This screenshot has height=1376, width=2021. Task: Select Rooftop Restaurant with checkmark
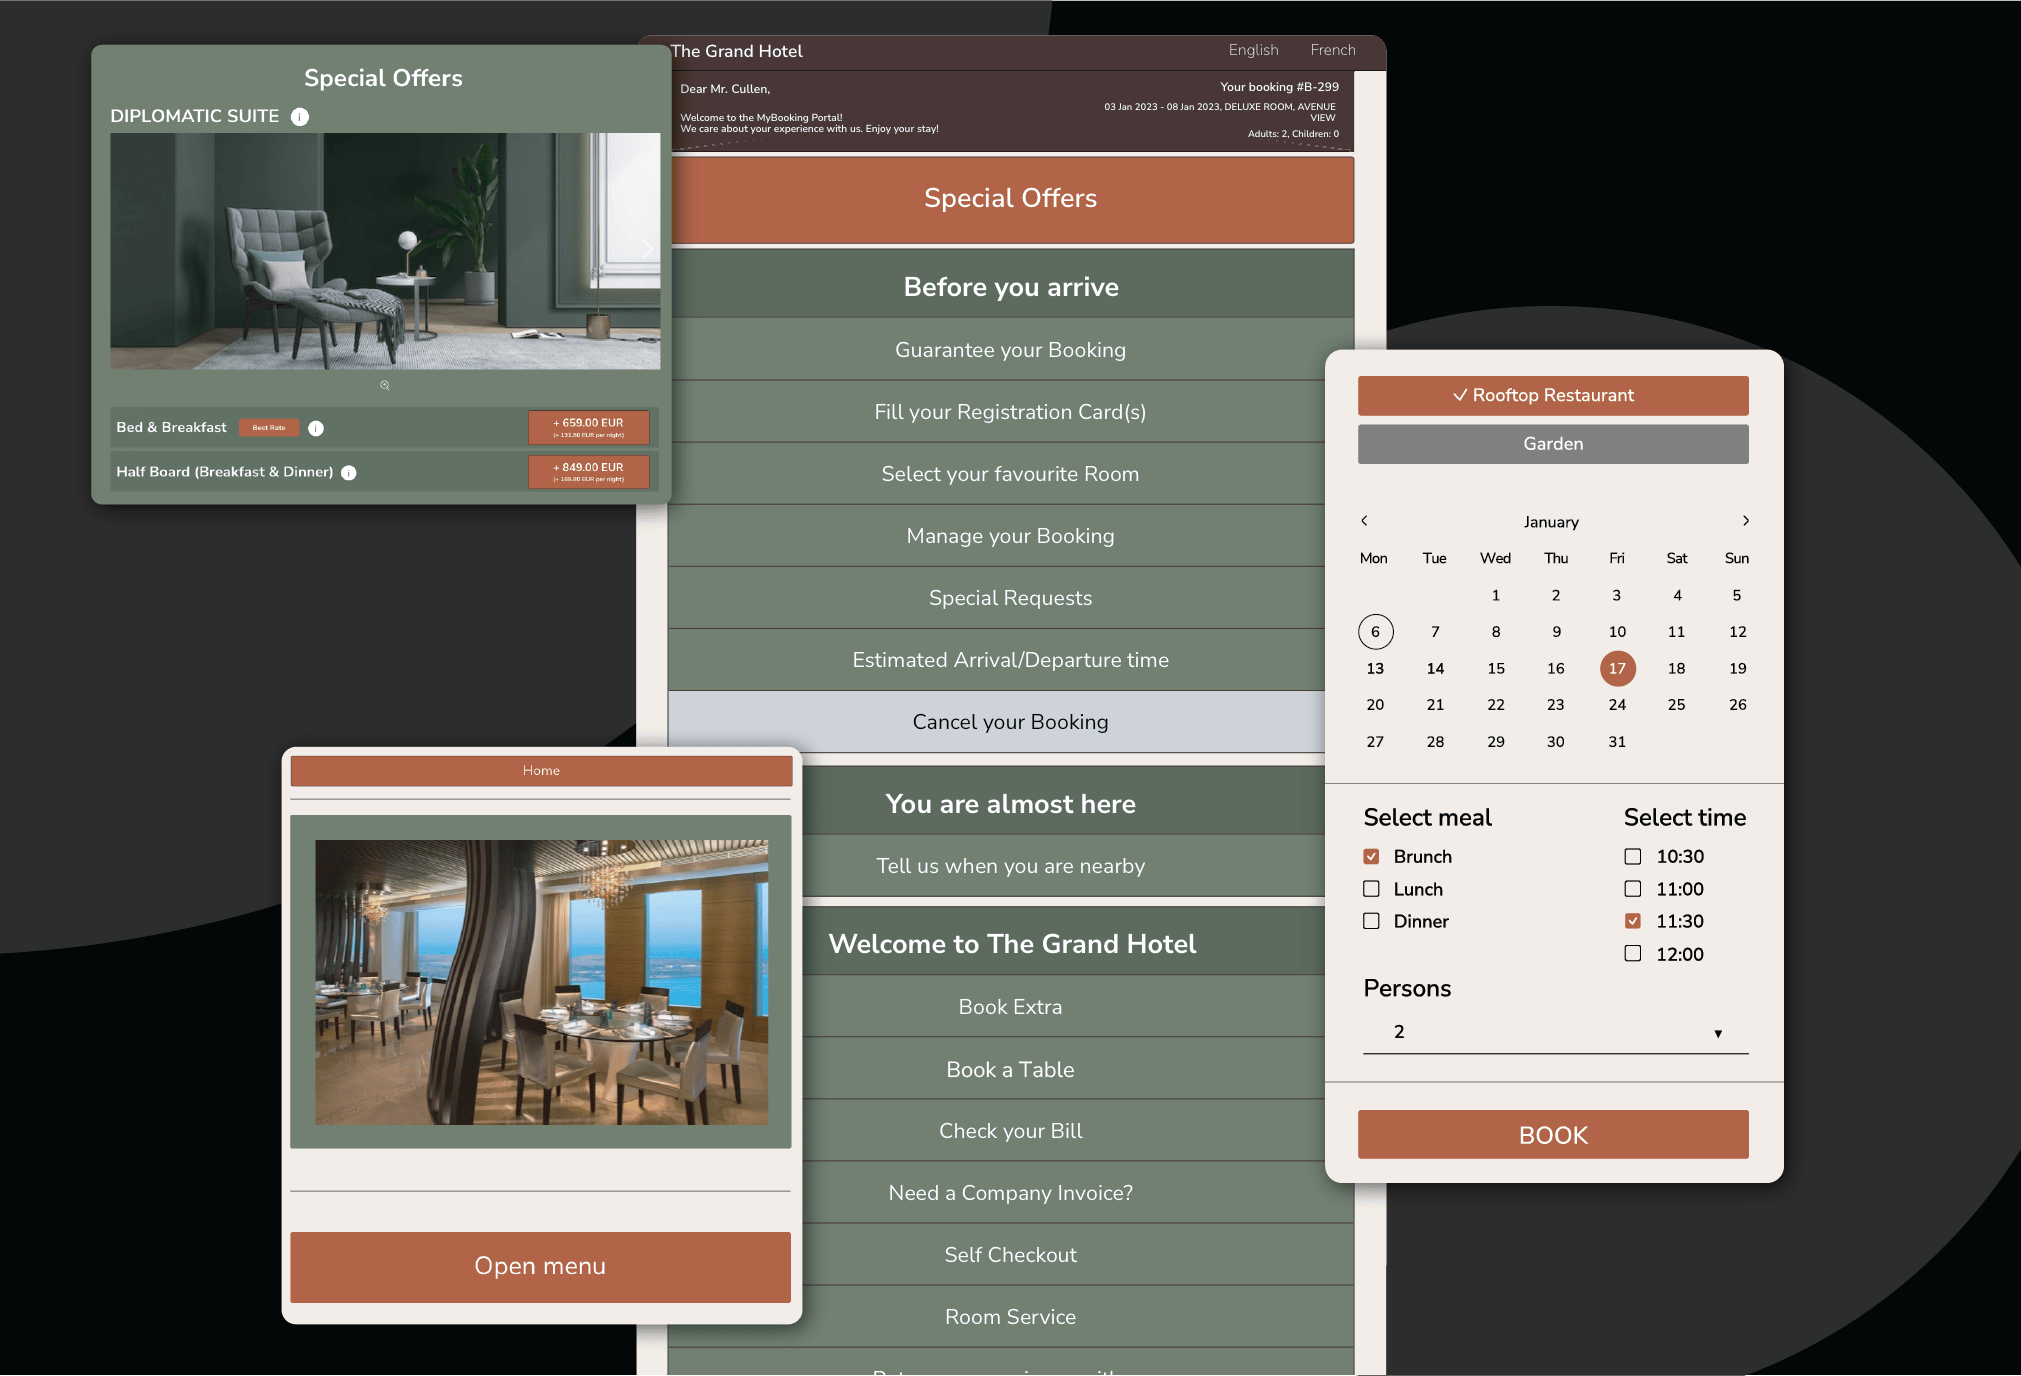click(x=1552, y=396)
